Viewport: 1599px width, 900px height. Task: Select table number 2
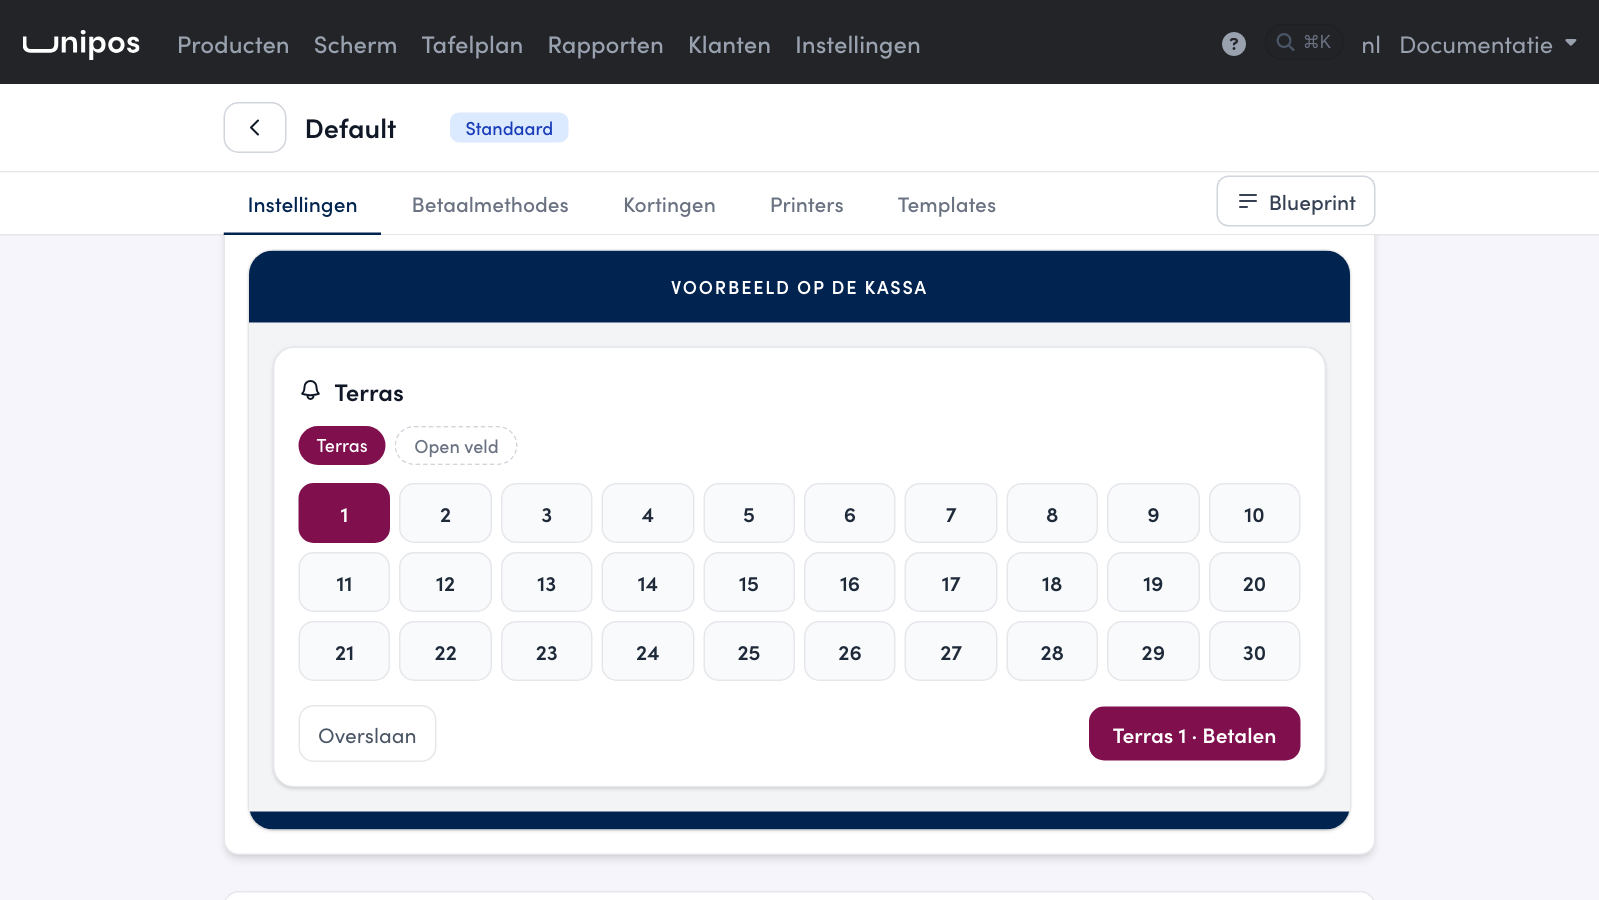(445, 514)
